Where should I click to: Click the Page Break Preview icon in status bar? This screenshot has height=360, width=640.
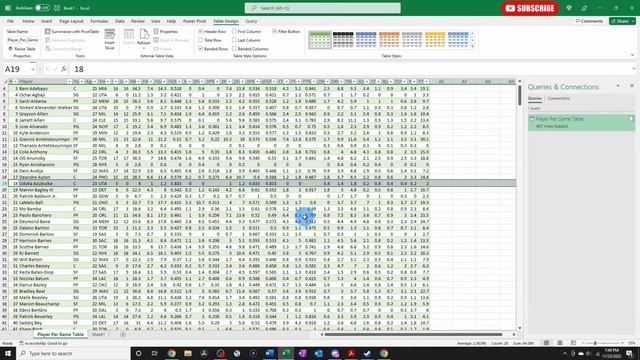click(573, 343)
